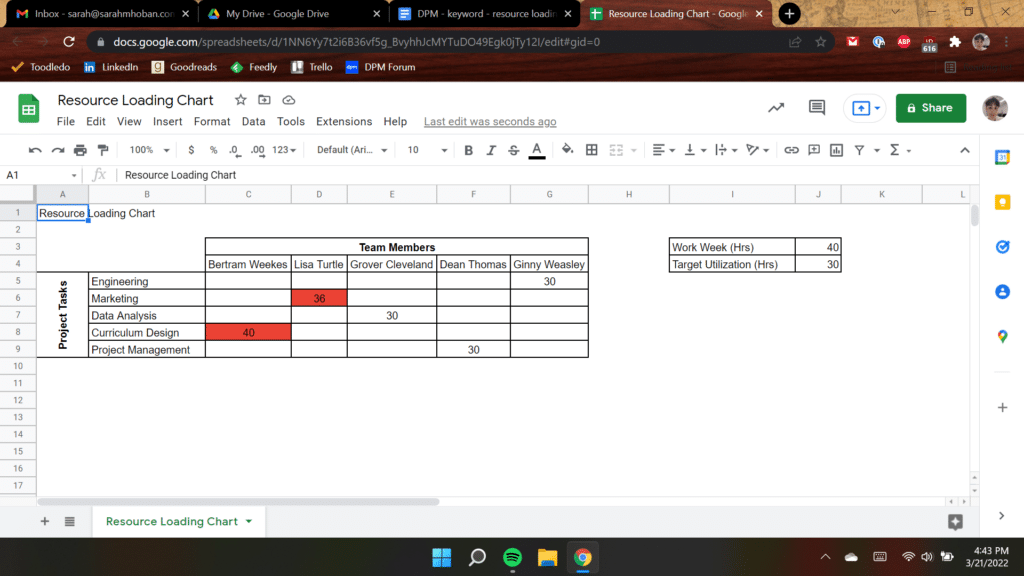The image size is (1024, 576).
Task: Expand the merge cells dropdown arrow
Action: pyautogui.click(x=633, y=151)
